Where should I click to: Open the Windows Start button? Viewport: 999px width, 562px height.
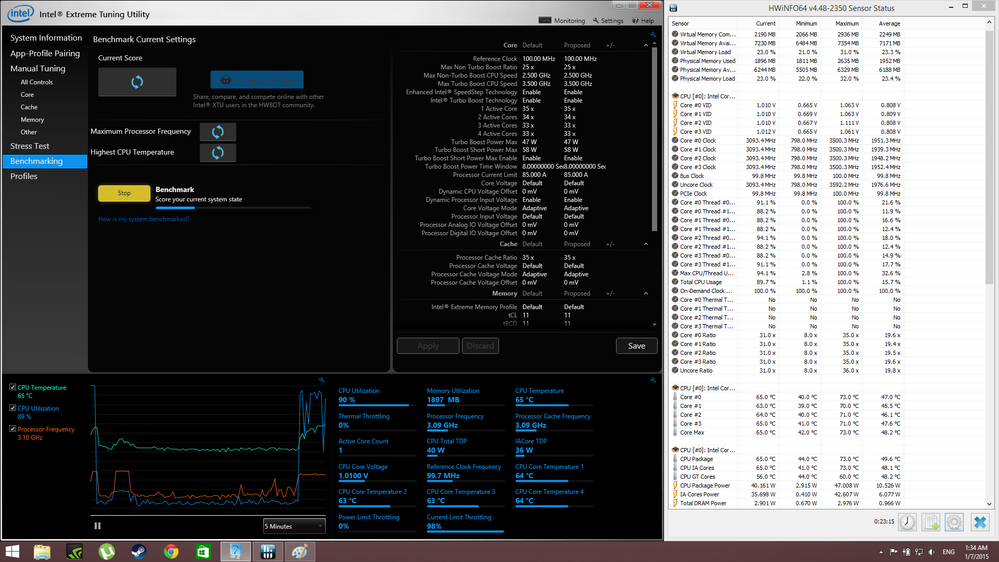pyautogui.click(x=12, y=552)
